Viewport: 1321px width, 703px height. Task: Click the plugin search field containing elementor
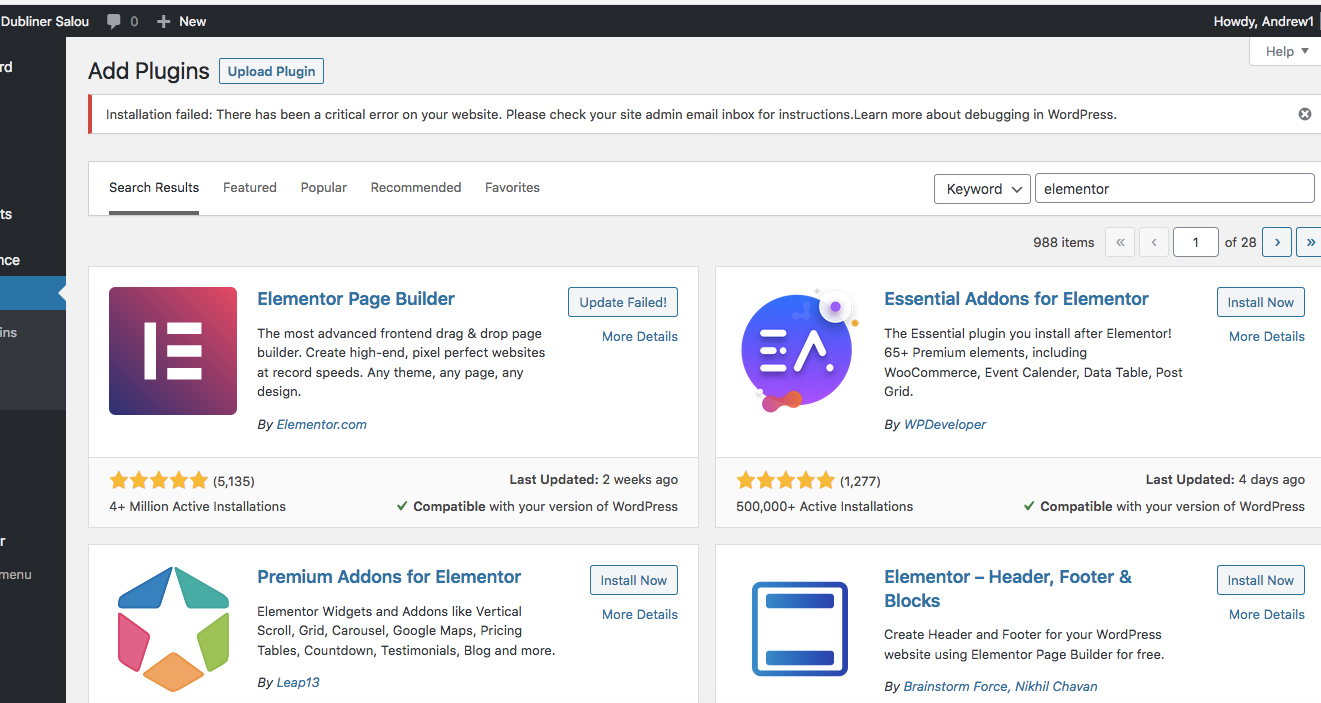click(1174, 189)
